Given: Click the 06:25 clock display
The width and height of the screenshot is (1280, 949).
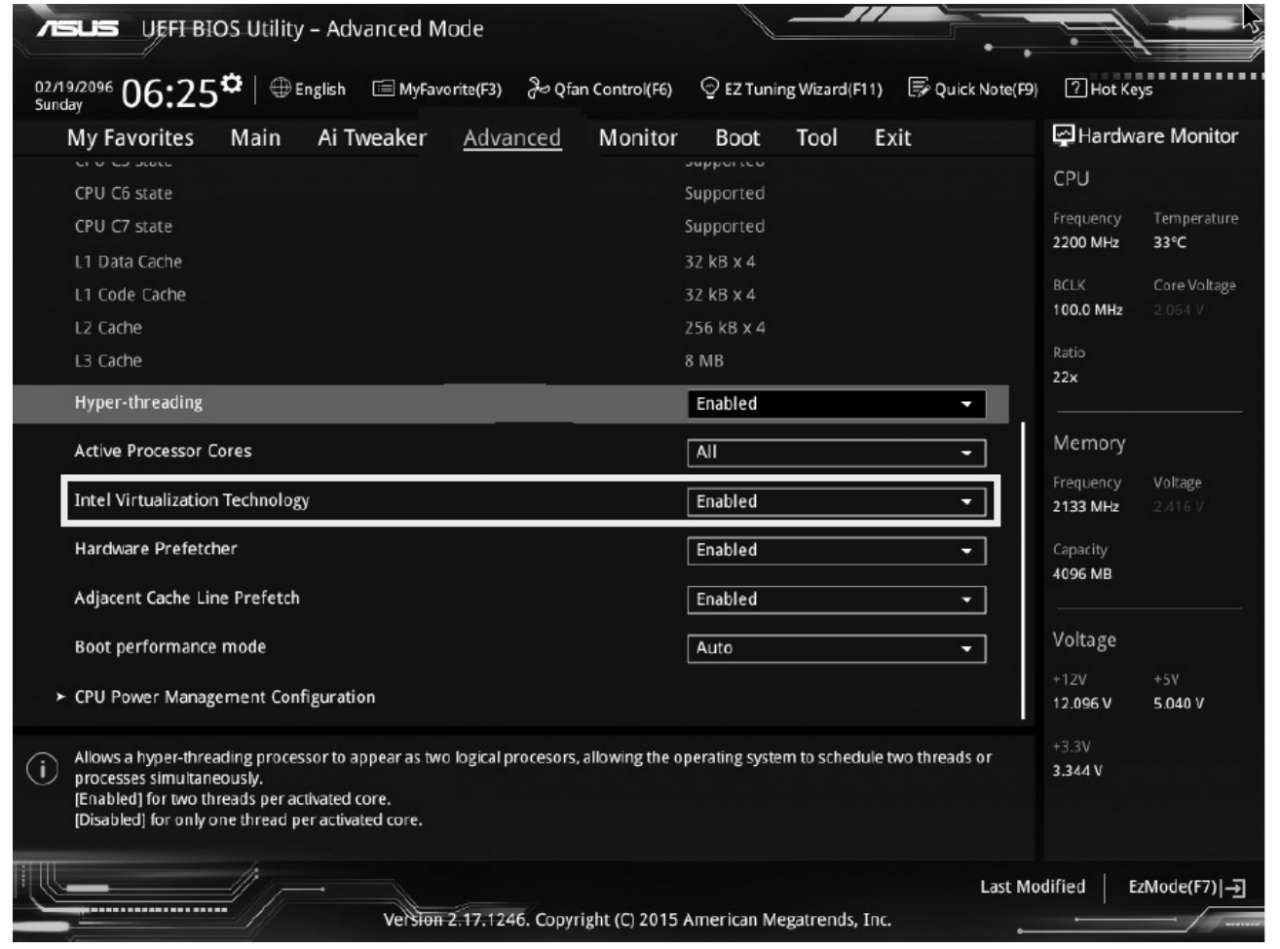Looking at the screenshot, I should 170,94.
